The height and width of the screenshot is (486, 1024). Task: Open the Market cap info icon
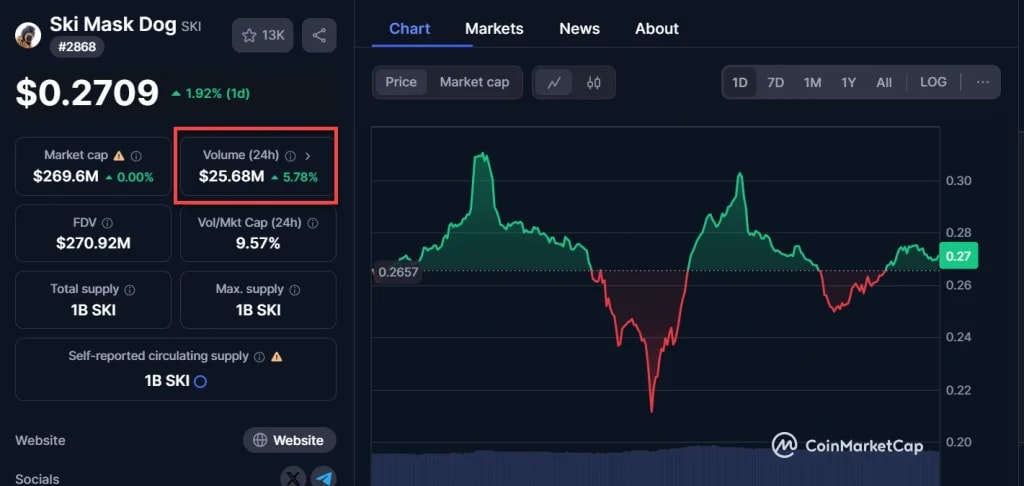tap(136, 156)
